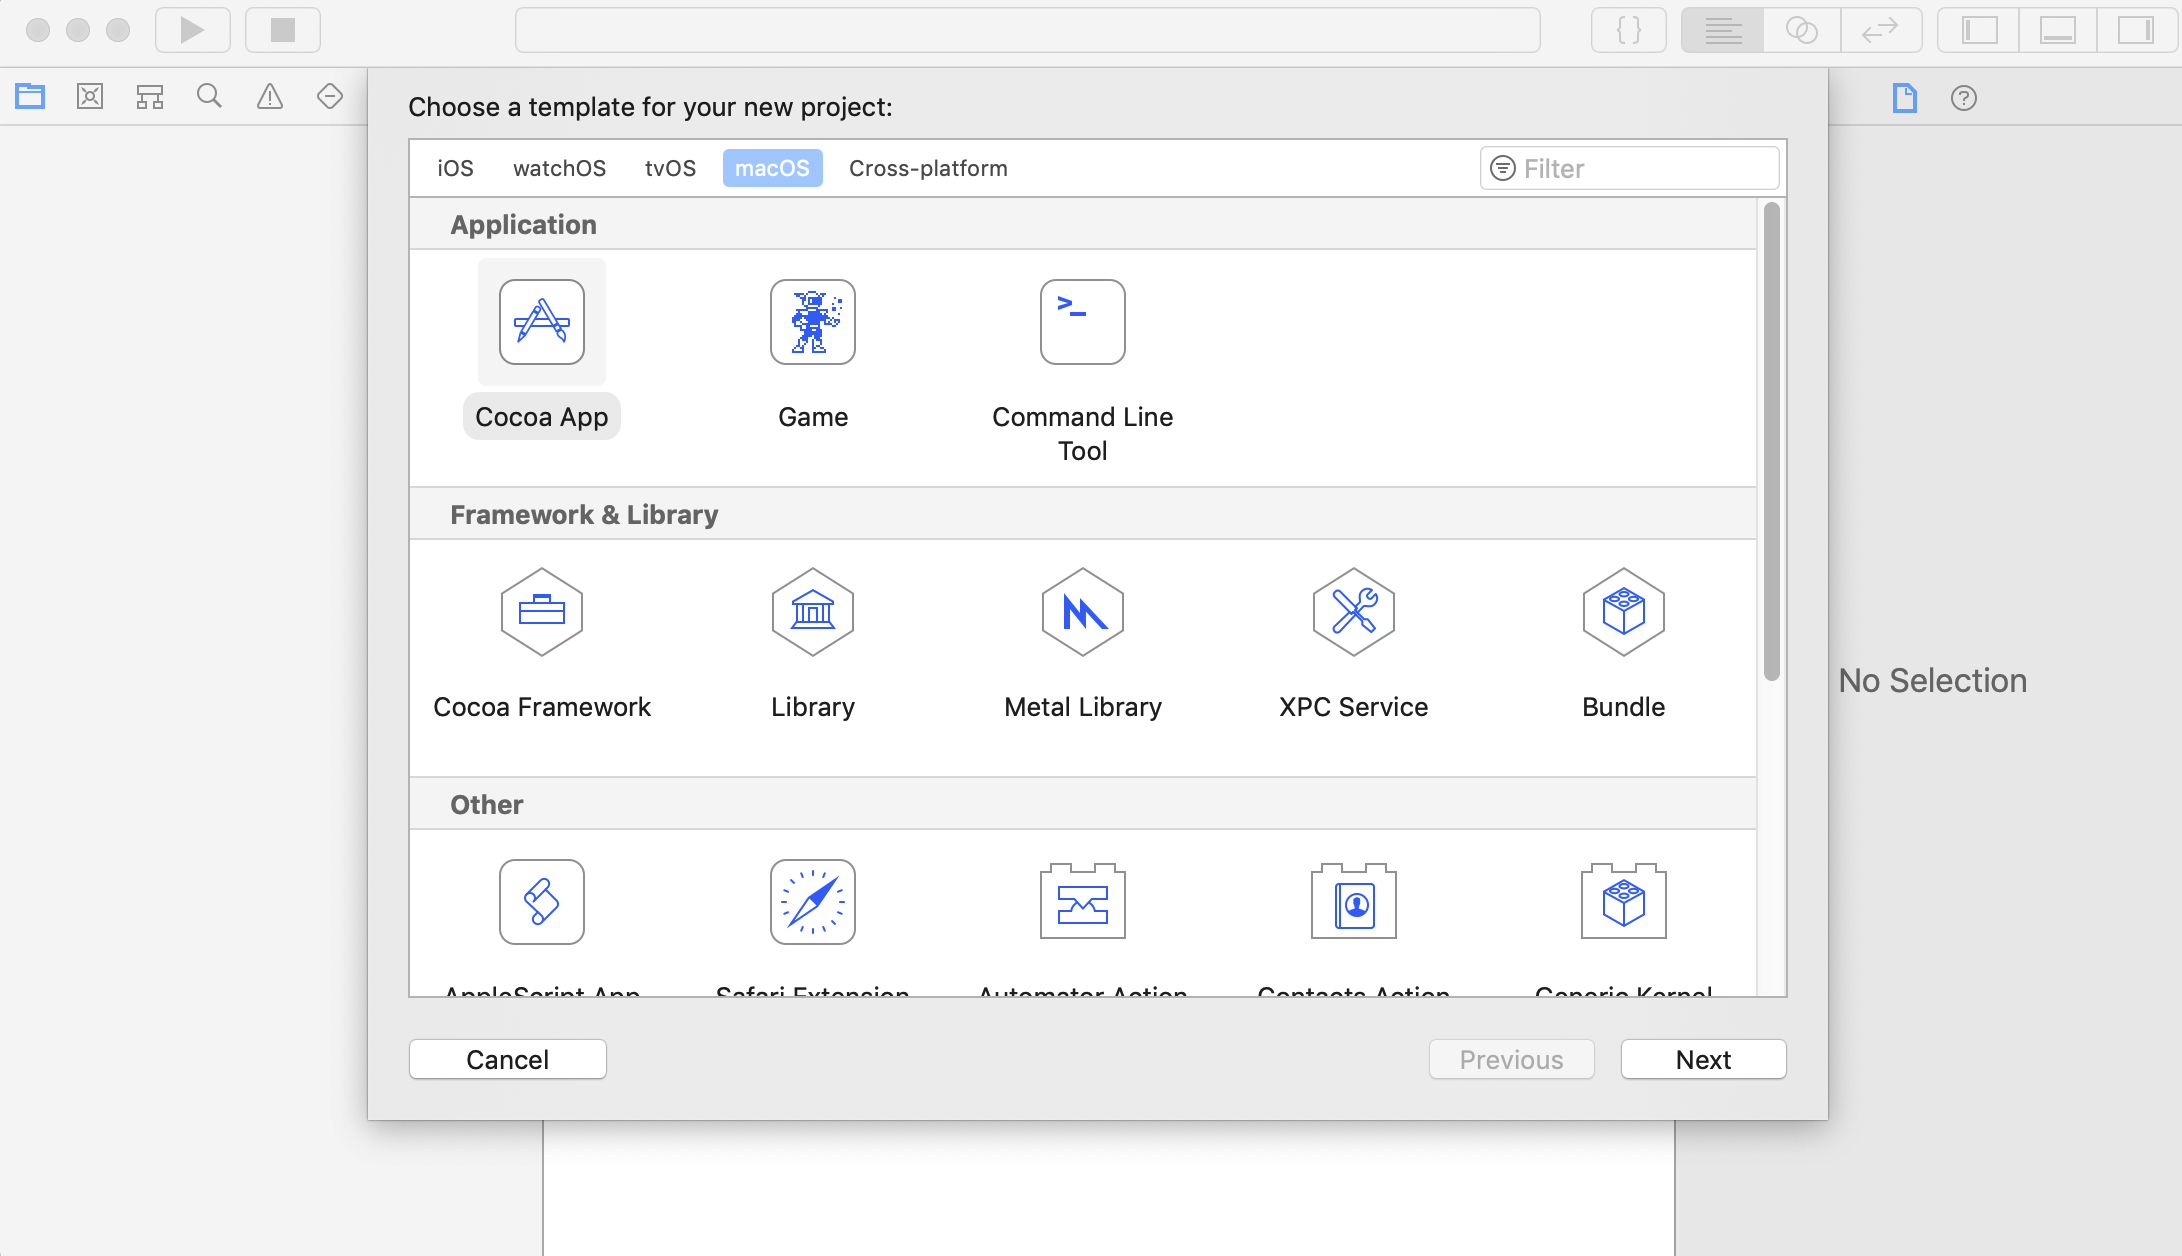Show the Quick Help inspector
The image size is (2182, 1256).
coord(1963,98)
